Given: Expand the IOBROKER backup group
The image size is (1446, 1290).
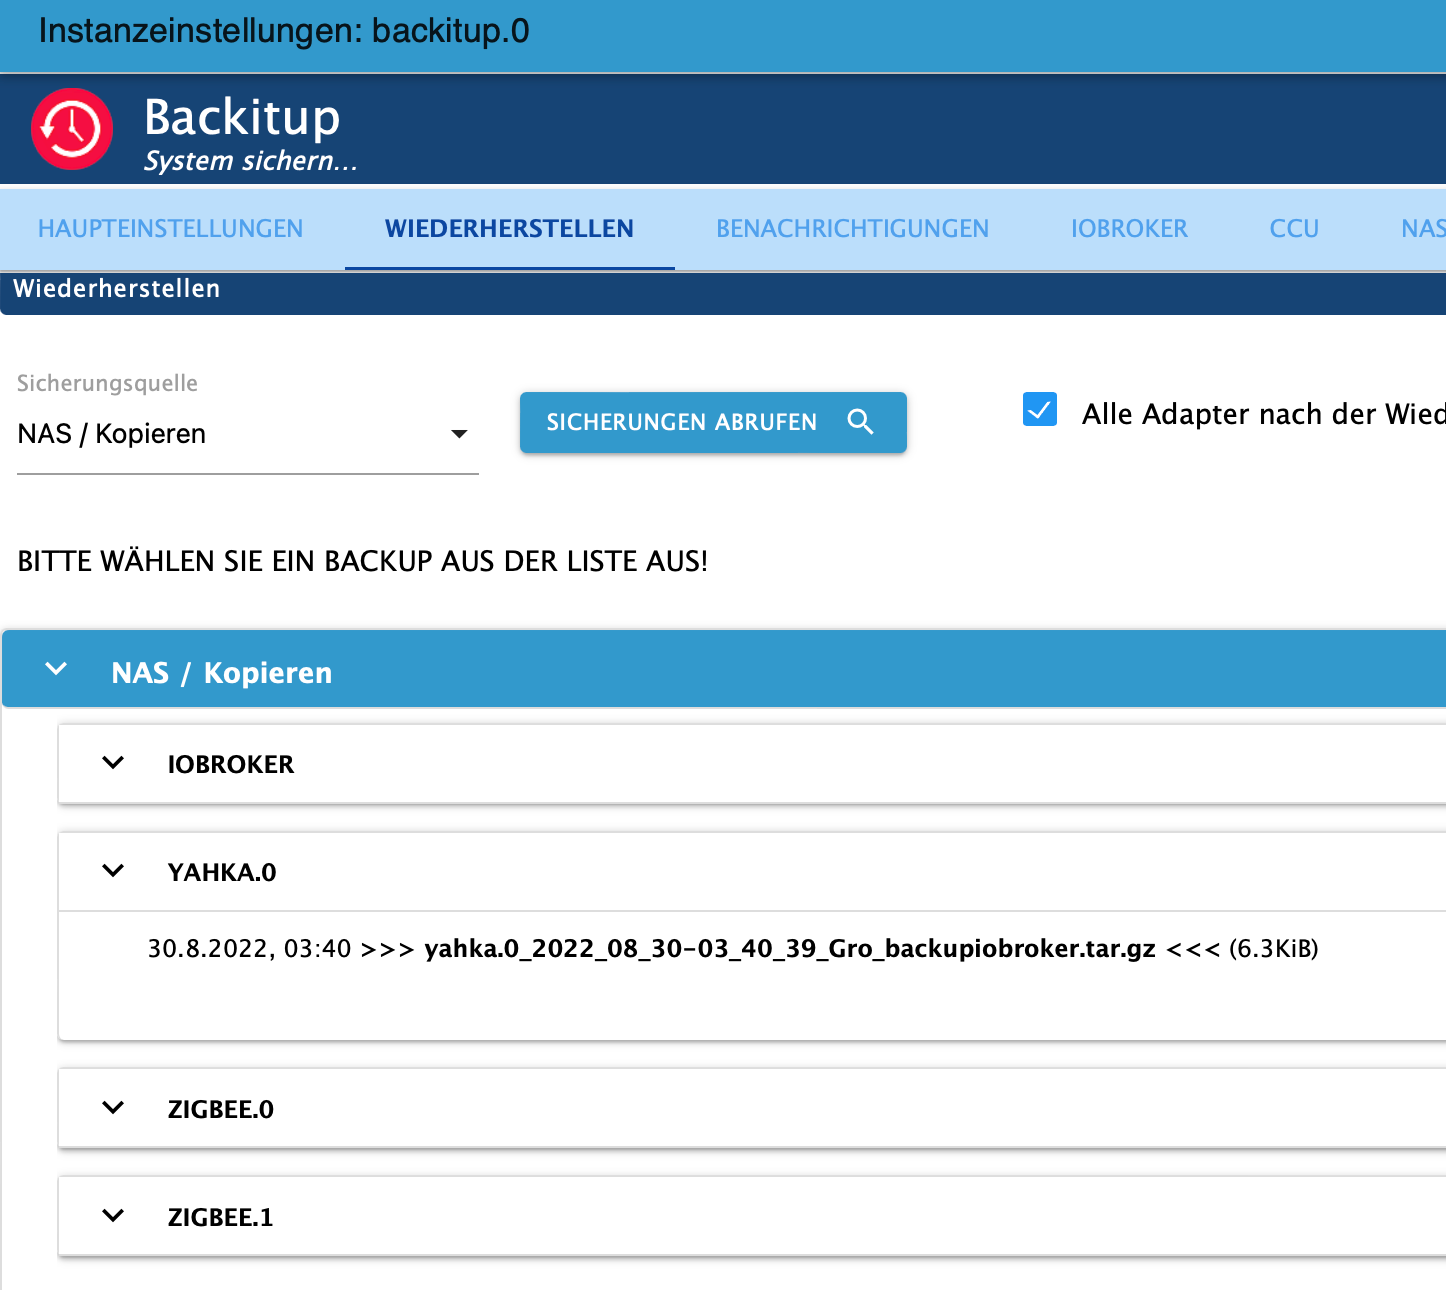Looking at the screenshot, I should coord(114,763).
